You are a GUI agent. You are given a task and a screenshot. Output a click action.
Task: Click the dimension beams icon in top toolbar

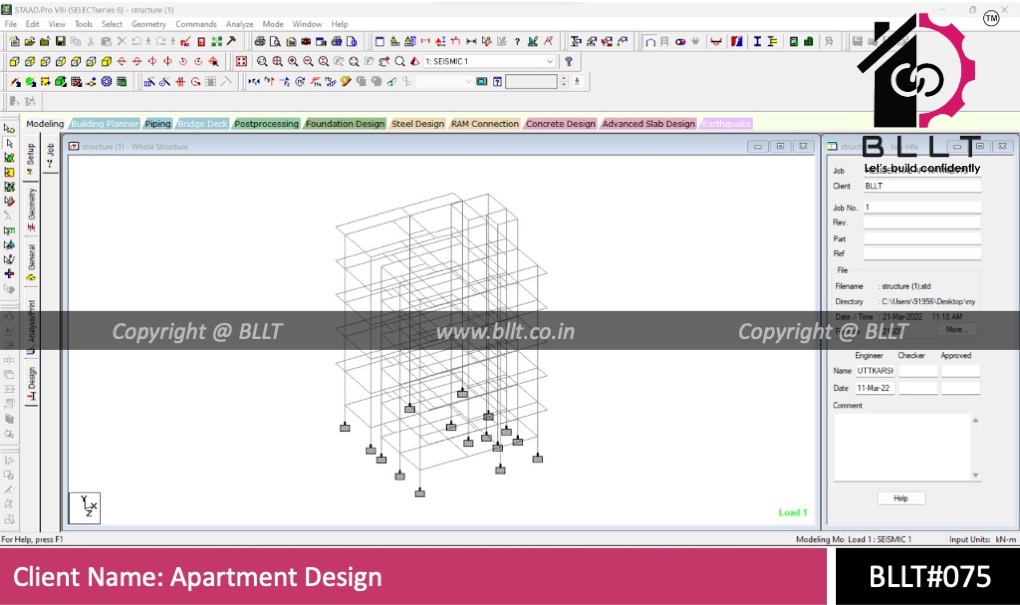tap(471, 42)
